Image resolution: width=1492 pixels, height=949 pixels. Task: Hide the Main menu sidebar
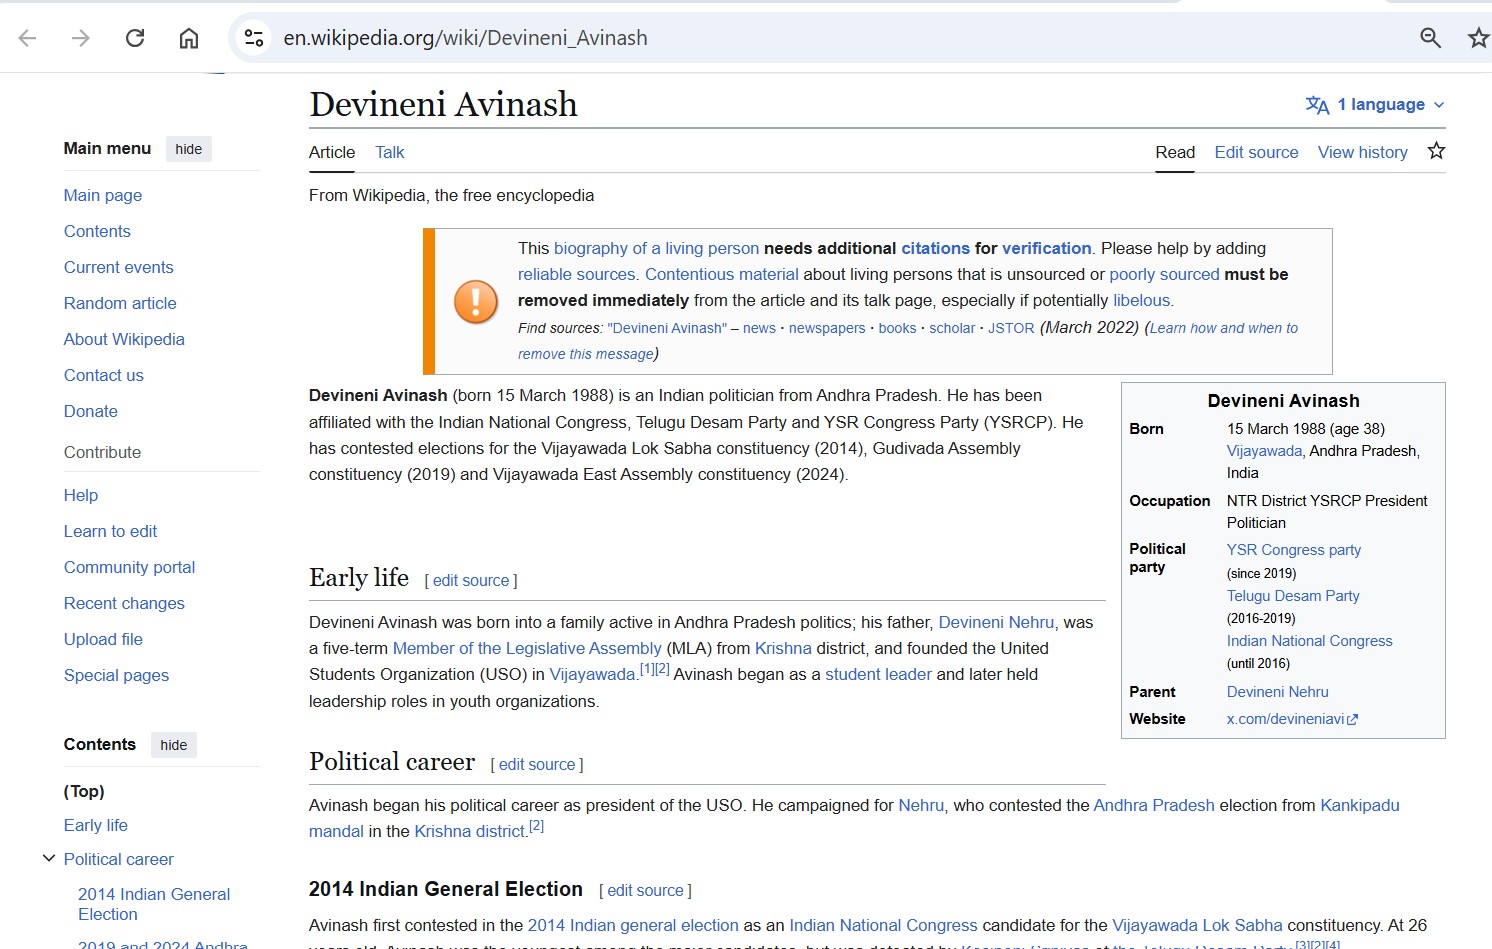point(189,149)
